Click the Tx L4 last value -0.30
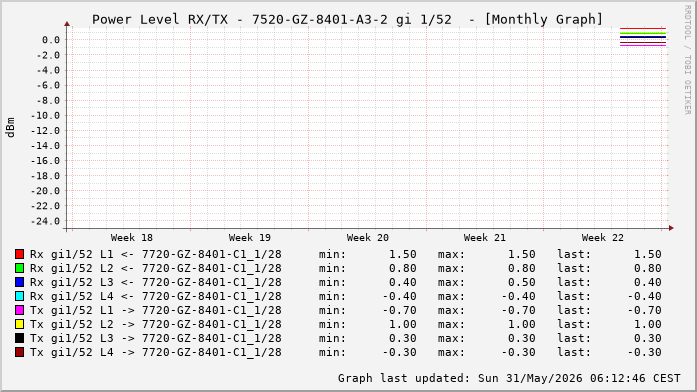 644,352
